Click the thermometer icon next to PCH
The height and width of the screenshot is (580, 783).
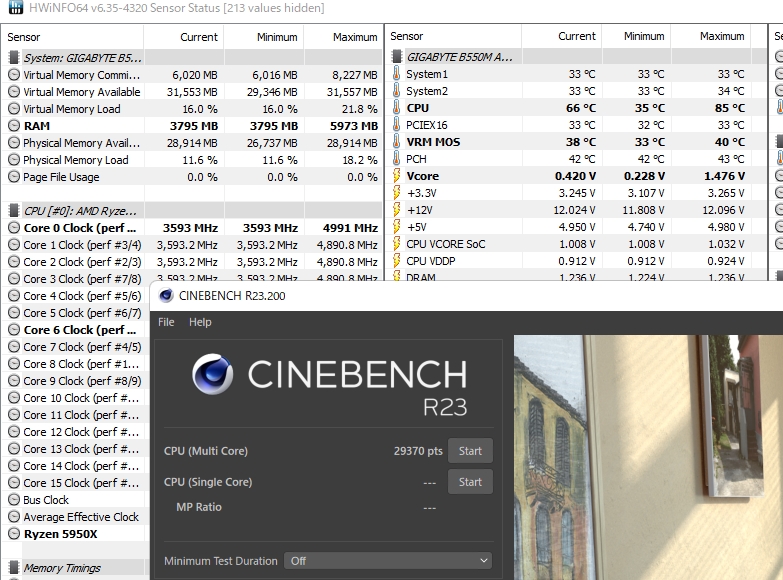(396, 158)
